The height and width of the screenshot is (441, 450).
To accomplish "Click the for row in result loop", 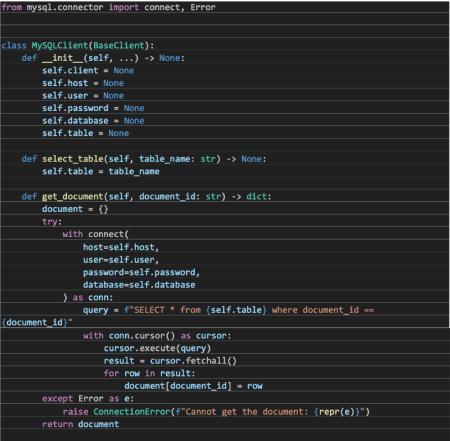I will (x=149, y=373).
